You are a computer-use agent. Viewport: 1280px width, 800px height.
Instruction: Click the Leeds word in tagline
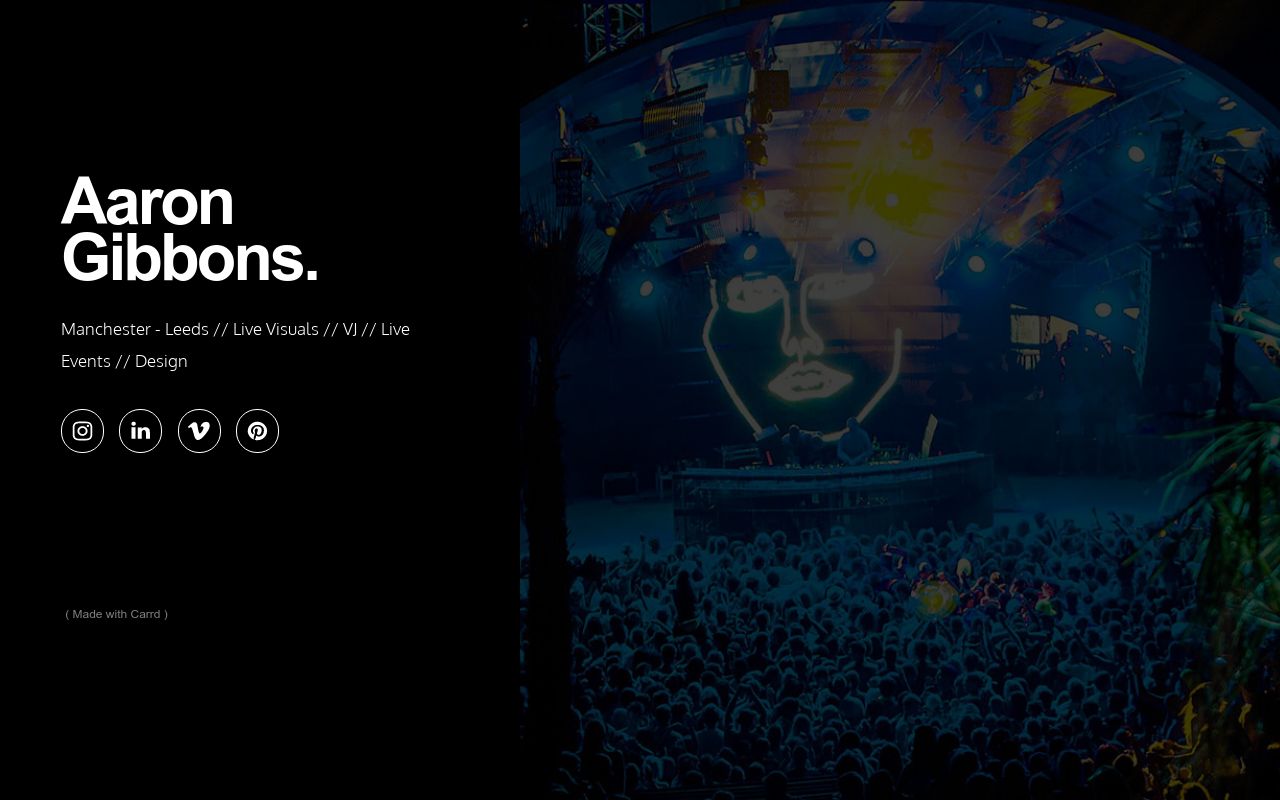tap(187, 329)
